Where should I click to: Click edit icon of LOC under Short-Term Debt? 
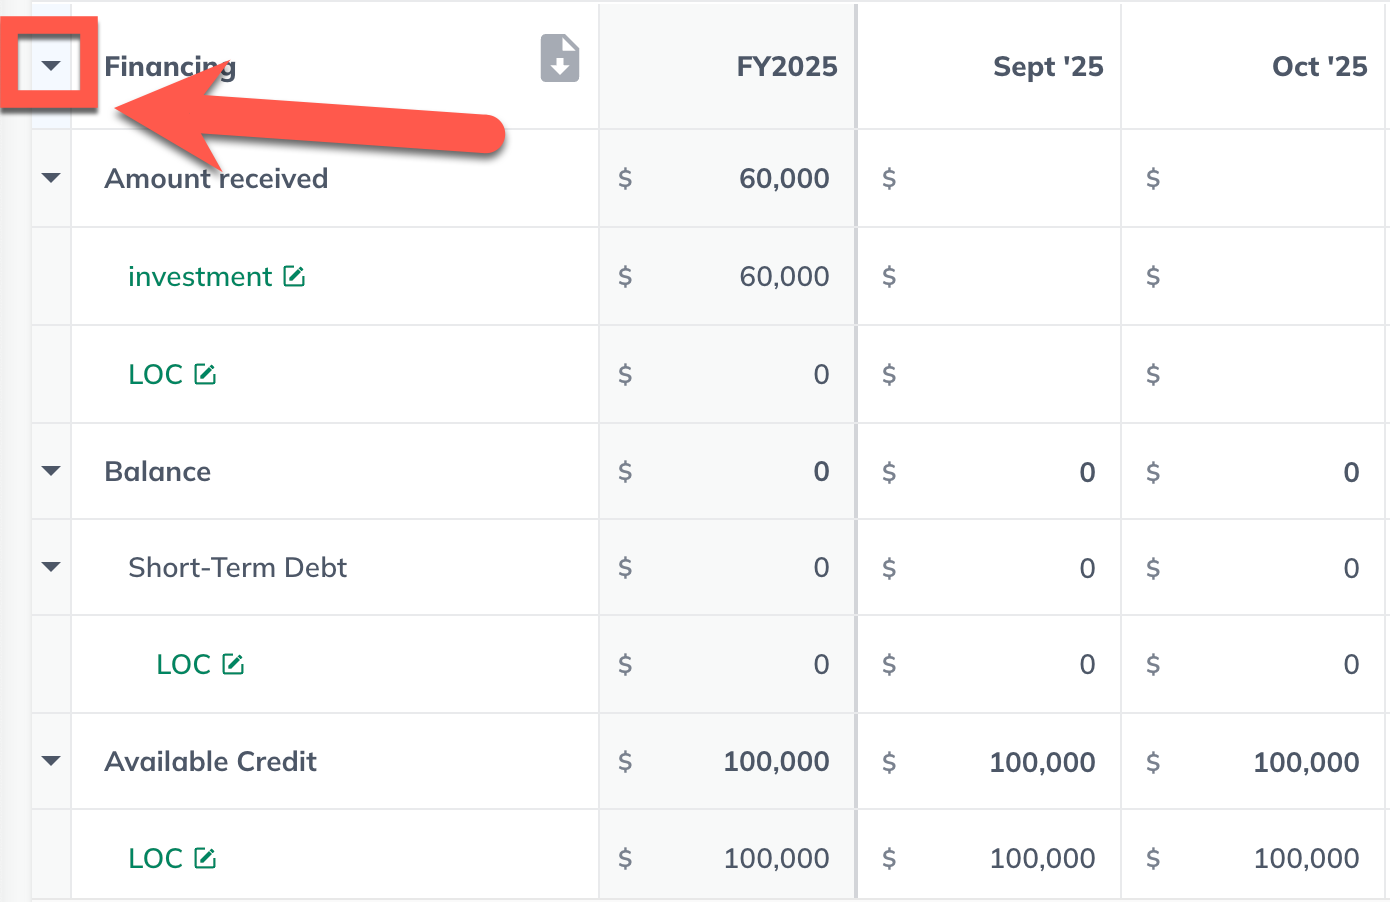coord(233,664)
